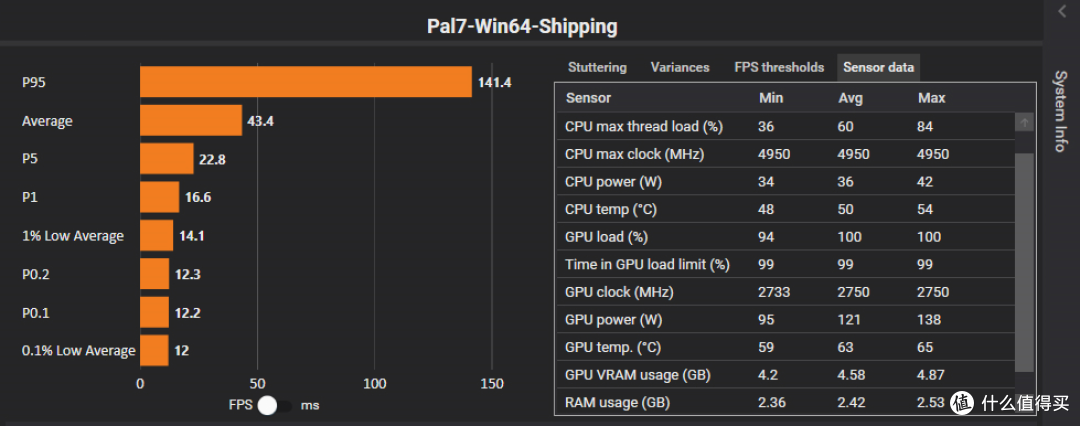Select the GPU VRAM usage row
1080x426 pixels.
pos(785,375)
